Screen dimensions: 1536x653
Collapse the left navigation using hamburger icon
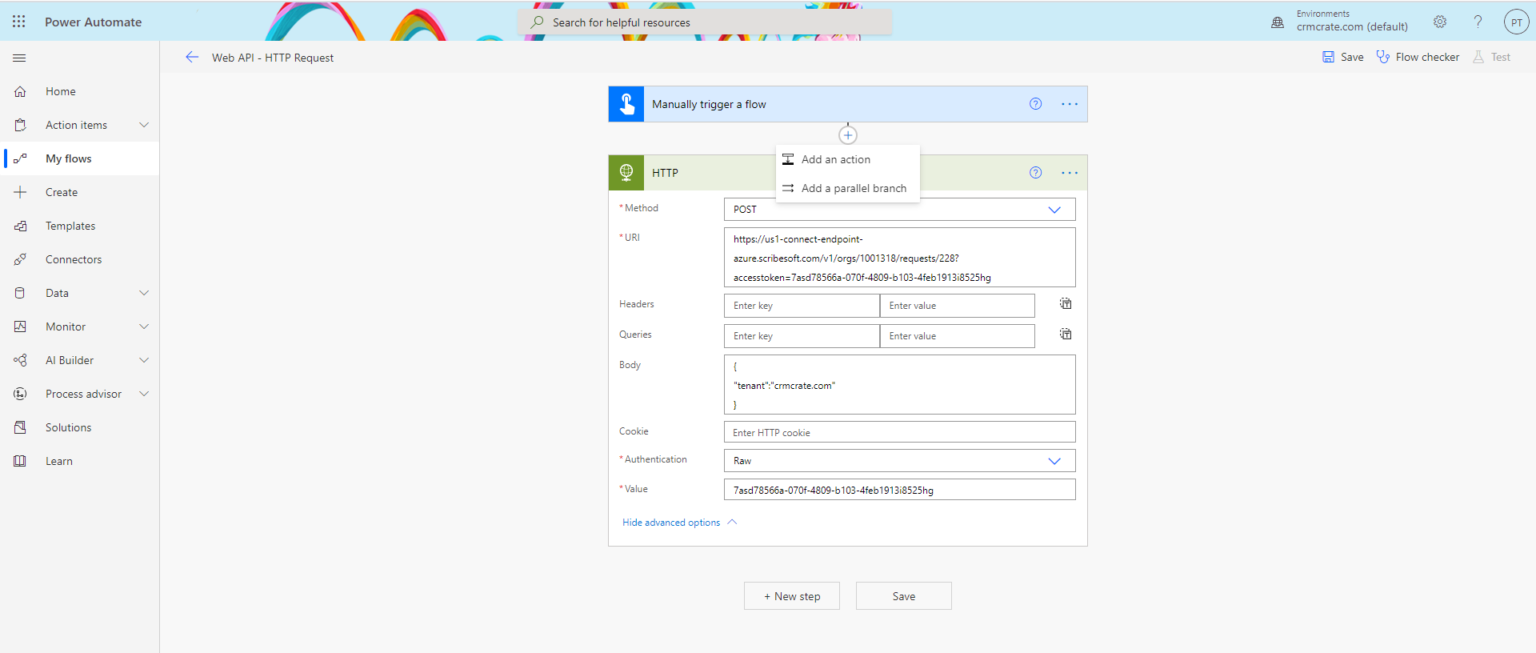tap(18, 57)
